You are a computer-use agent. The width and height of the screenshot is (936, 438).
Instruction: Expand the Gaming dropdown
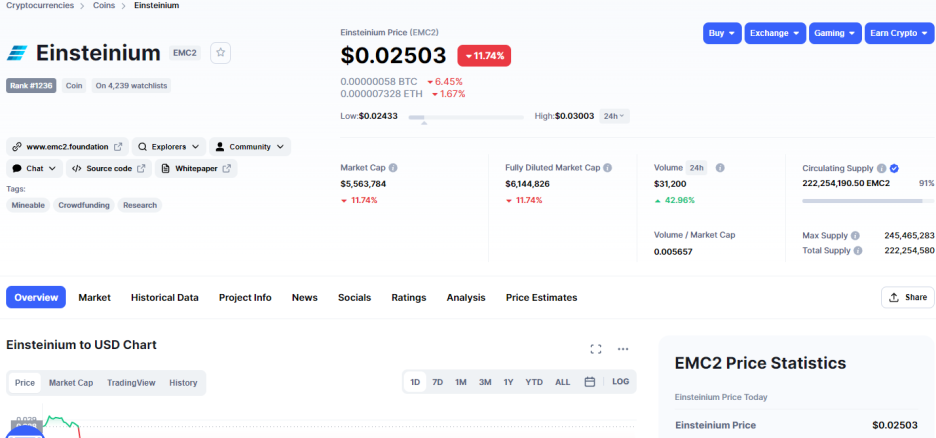(836, 33)
